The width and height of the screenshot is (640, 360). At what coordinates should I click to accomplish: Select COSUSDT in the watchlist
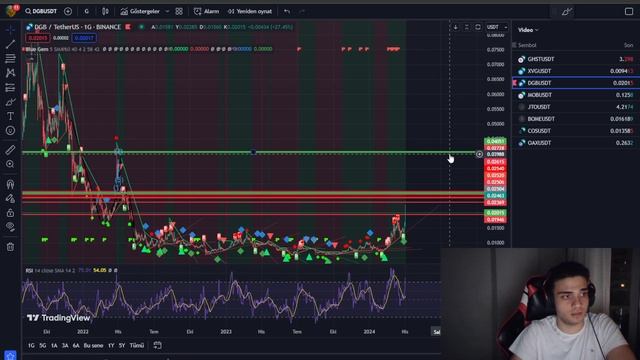click(576, 131)
